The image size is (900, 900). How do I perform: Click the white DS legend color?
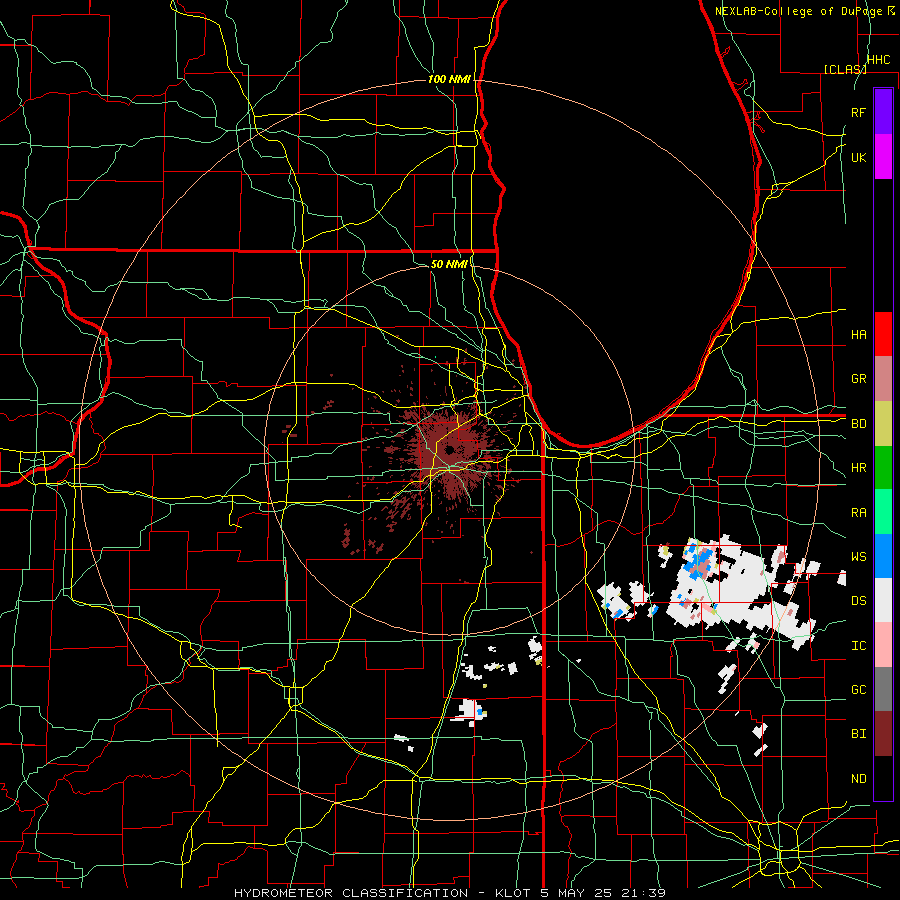(x=883, y=600)
